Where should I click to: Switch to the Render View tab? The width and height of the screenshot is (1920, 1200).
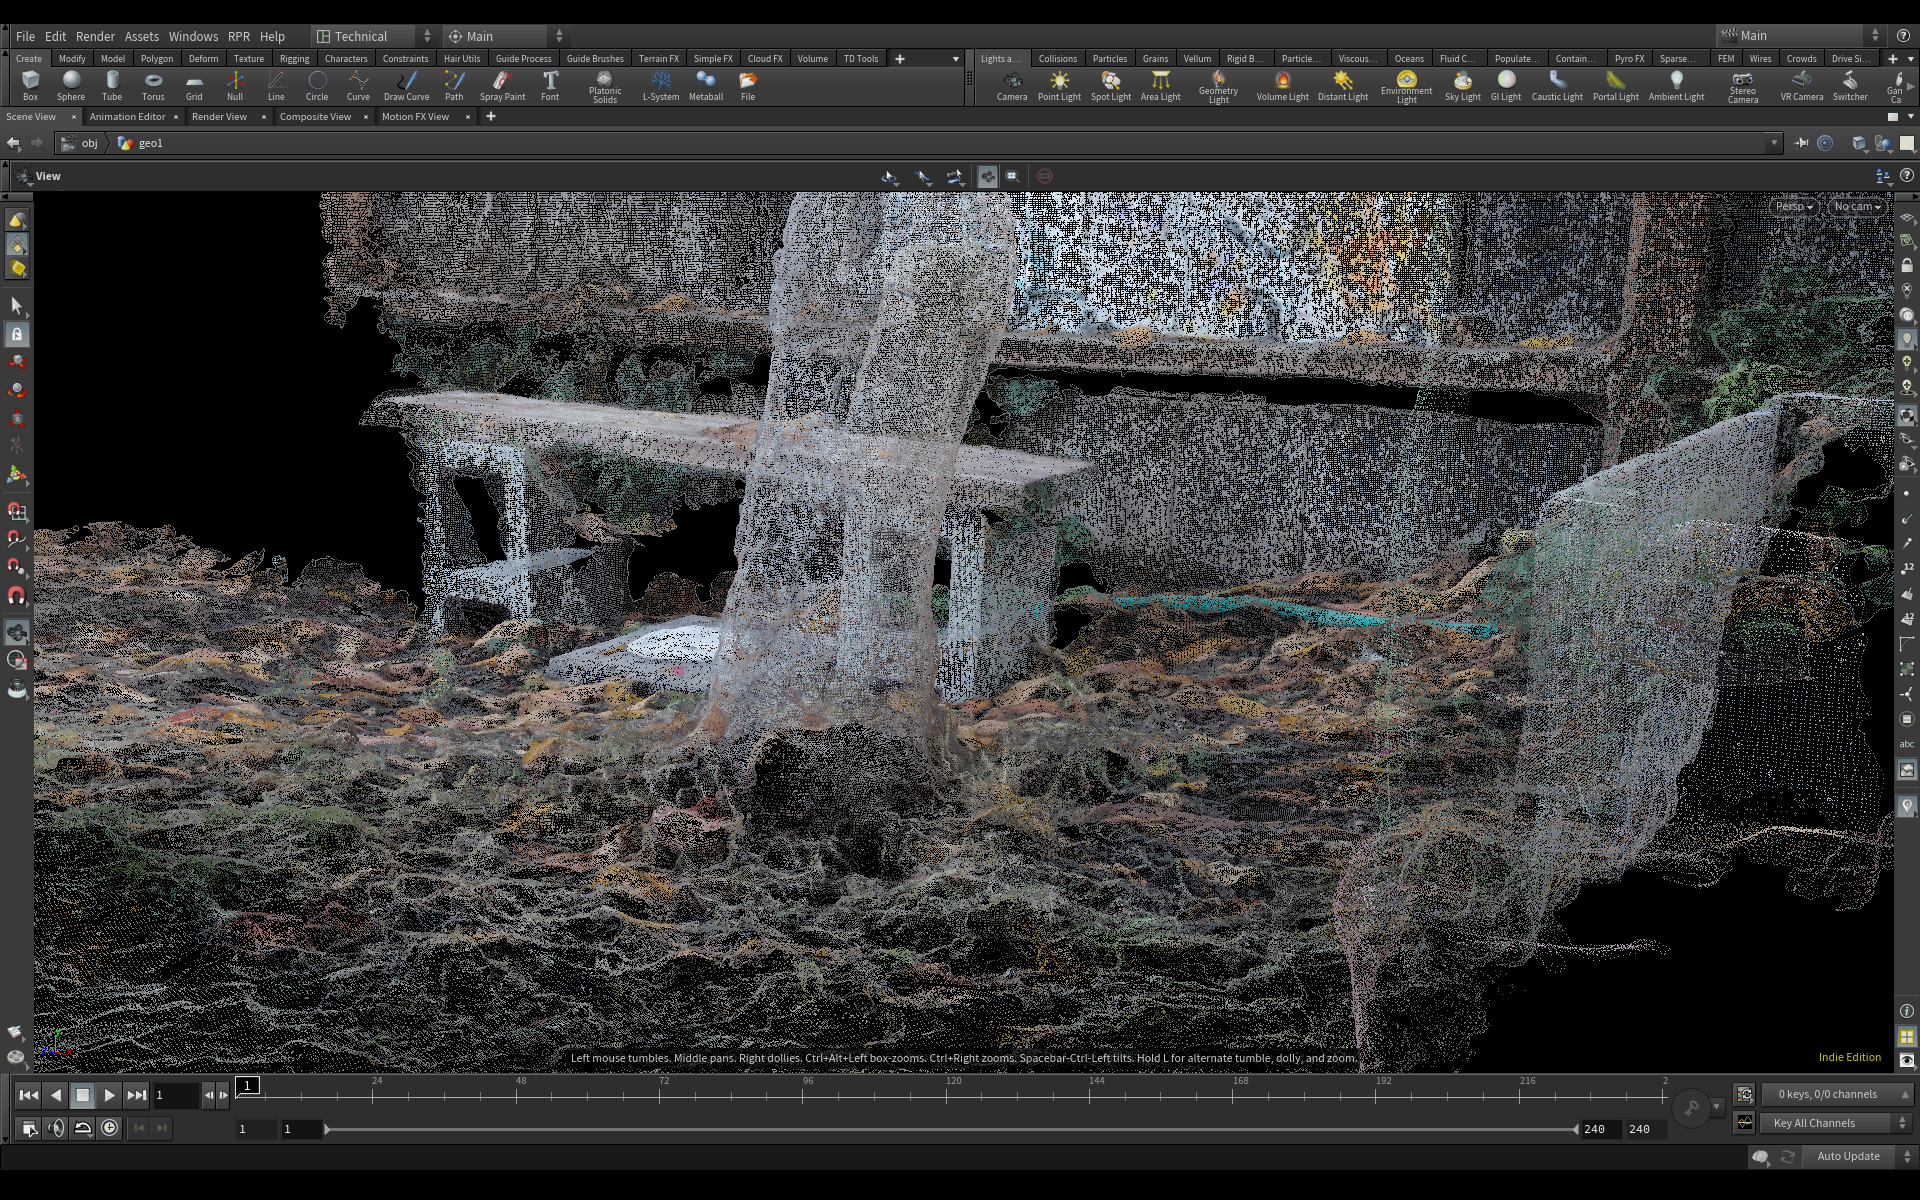(x=219, y=117)
